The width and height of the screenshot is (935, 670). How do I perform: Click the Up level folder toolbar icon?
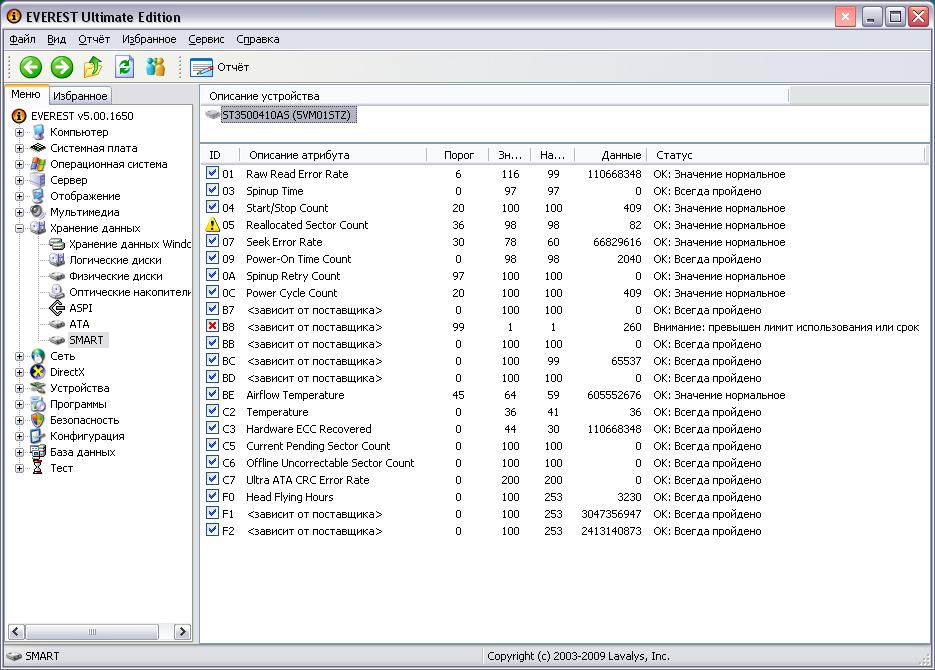click(x=93, y=67)
